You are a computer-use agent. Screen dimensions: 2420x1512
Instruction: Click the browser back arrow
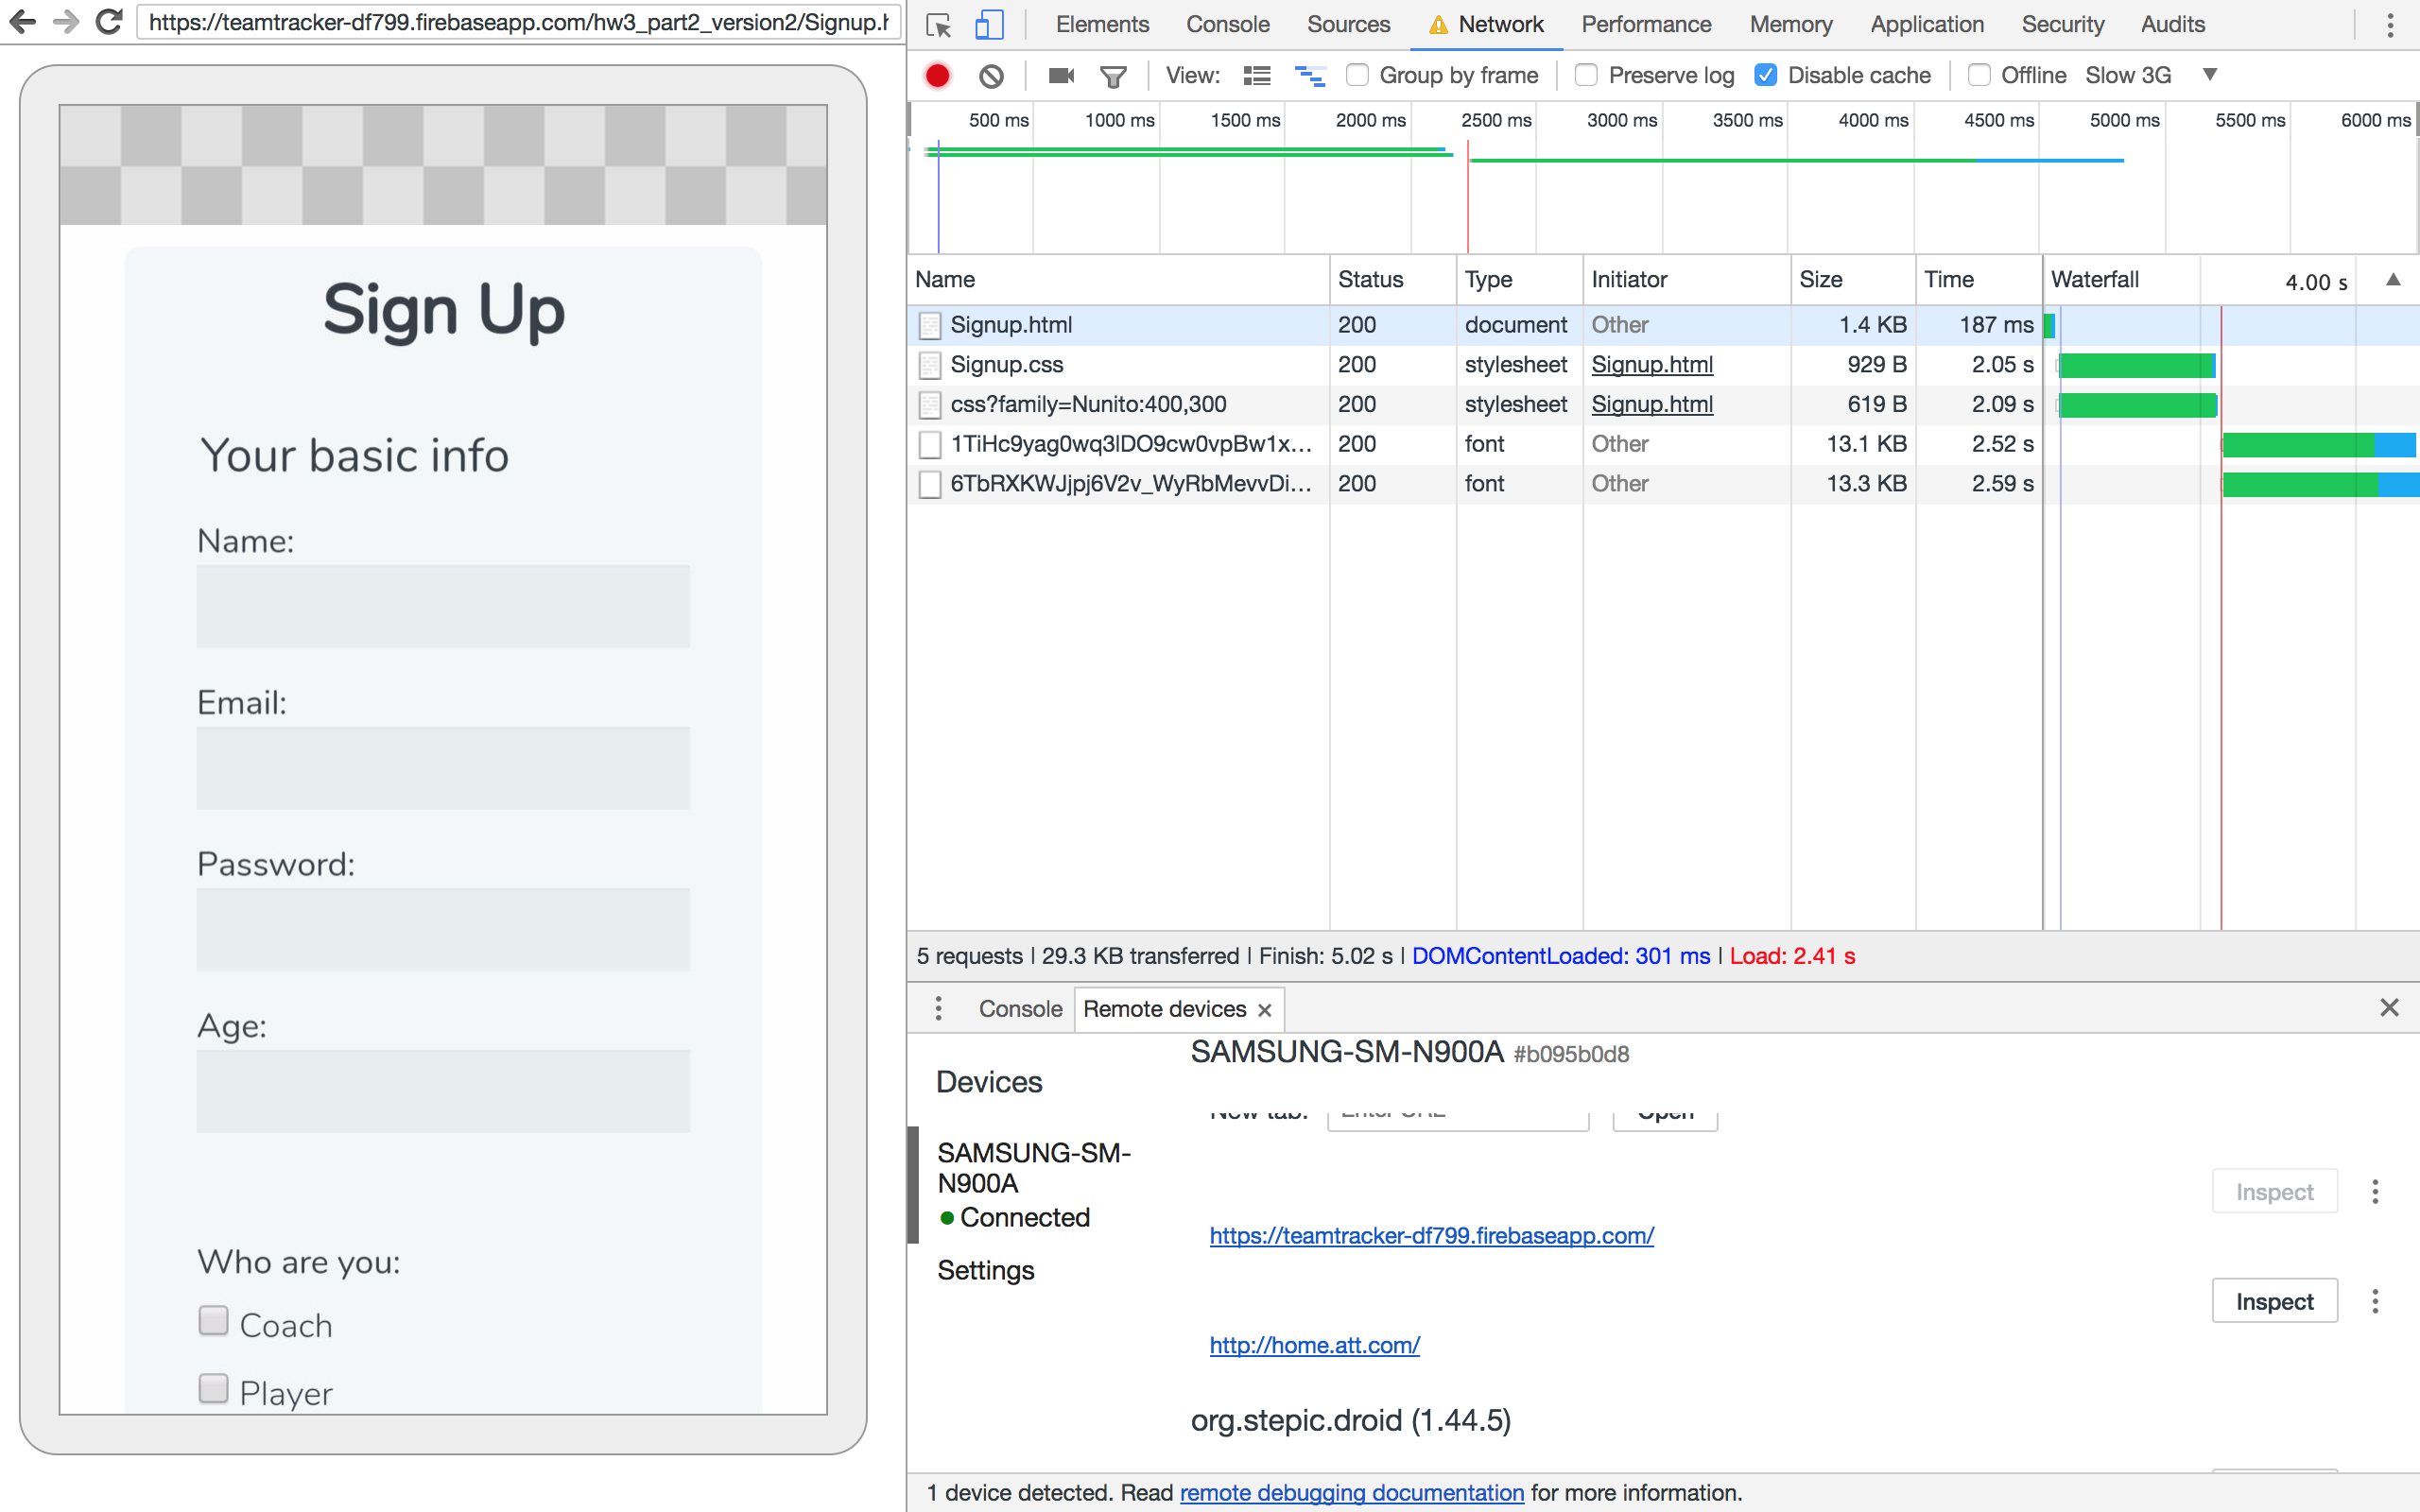[x=22, y=22]
